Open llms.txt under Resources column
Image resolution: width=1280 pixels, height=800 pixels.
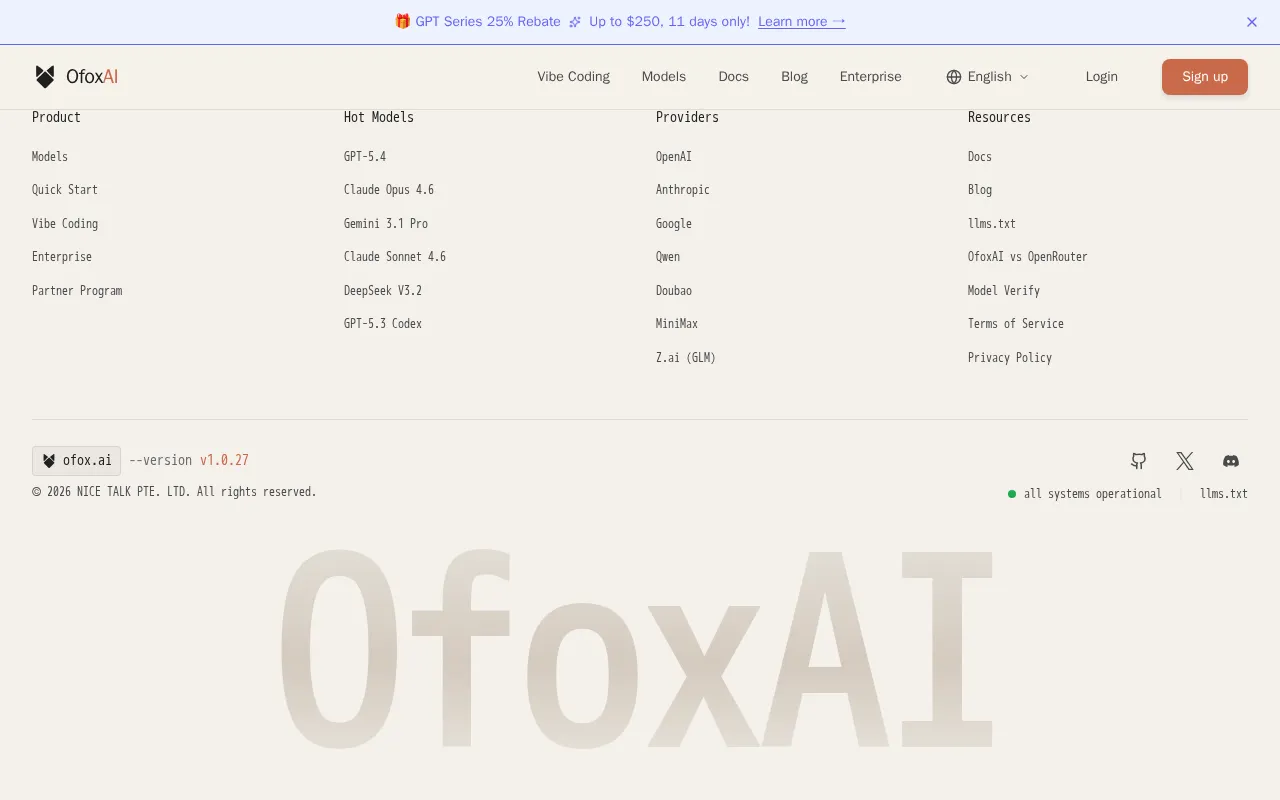pyautogui.click(x=992, y=224)
